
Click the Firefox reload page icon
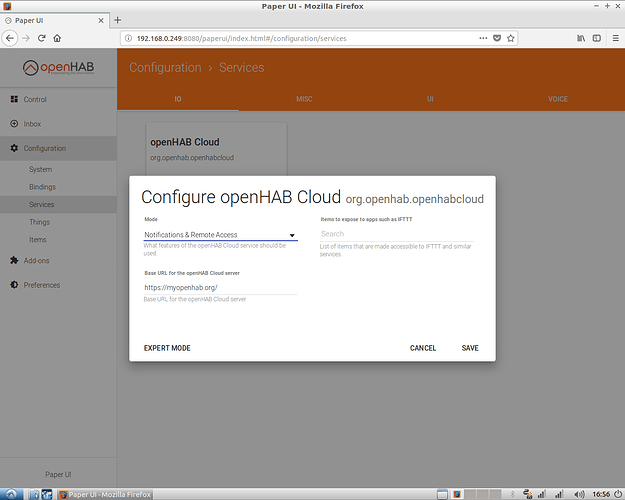tap(42, 37)
